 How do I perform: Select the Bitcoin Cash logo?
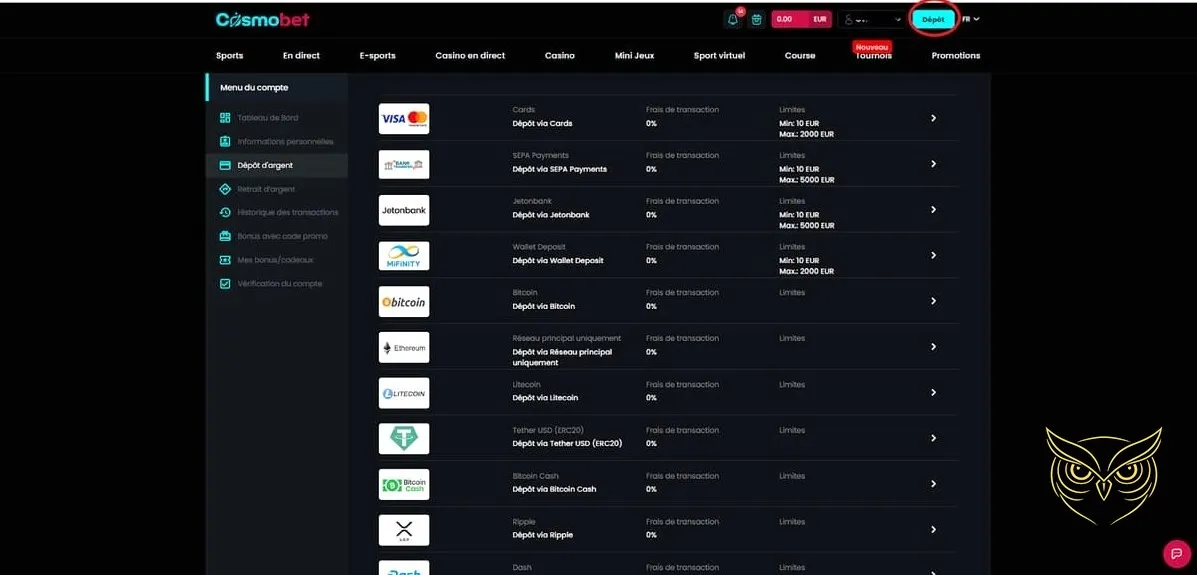coord(404,484)
